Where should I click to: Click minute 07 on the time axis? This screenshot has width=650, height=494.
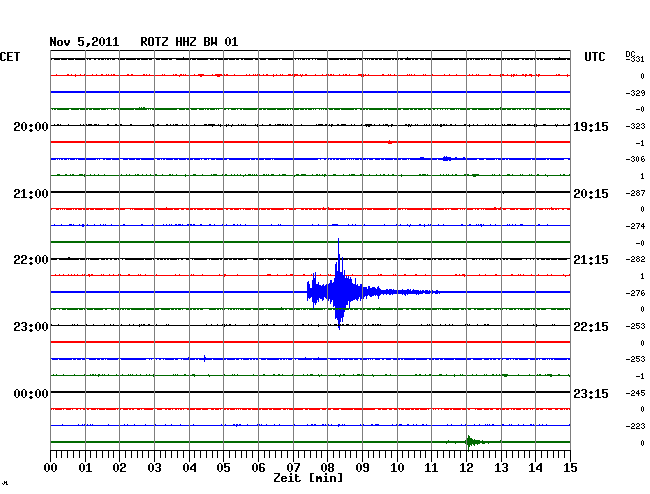293,467
